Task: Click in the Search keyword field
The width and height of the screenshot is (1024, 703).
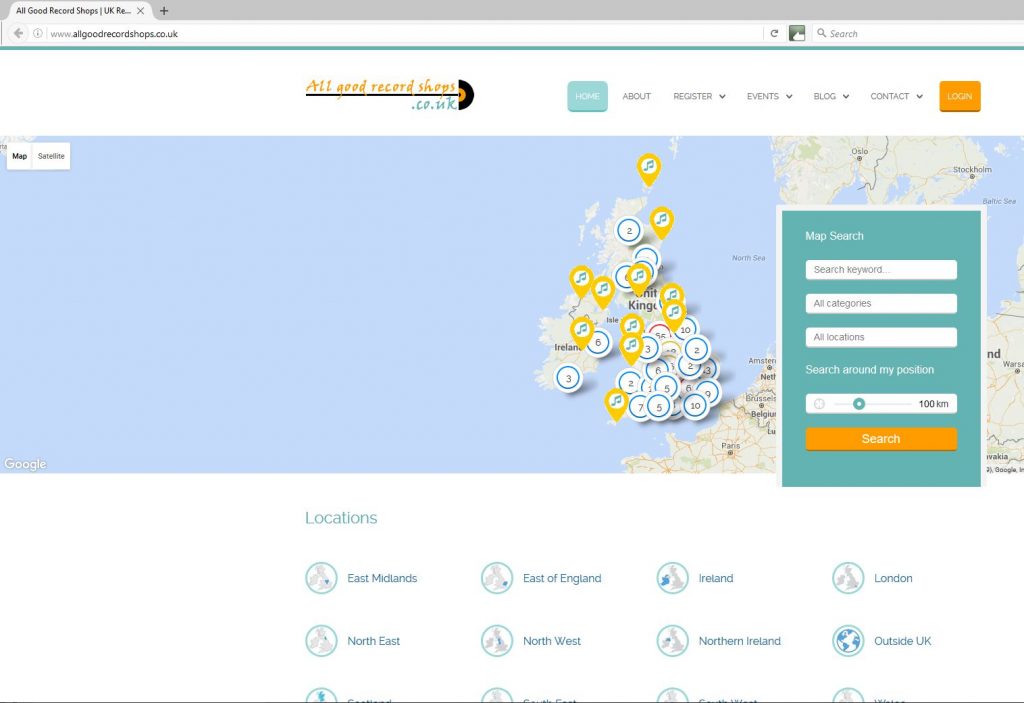Action: 881,269
